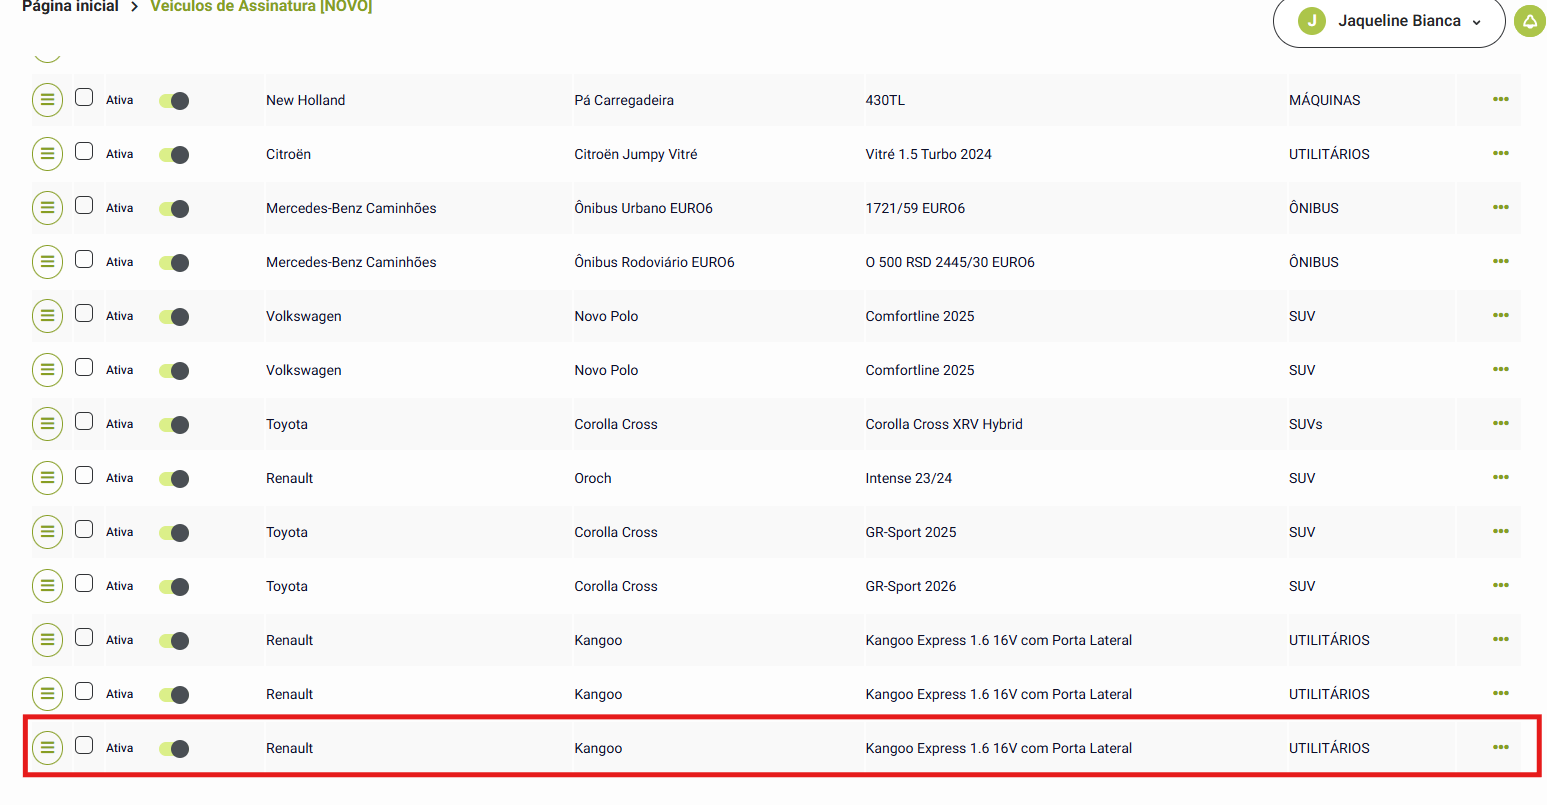Open three-dot menu for Ônibus Rodoviário EURO6

1500,262
